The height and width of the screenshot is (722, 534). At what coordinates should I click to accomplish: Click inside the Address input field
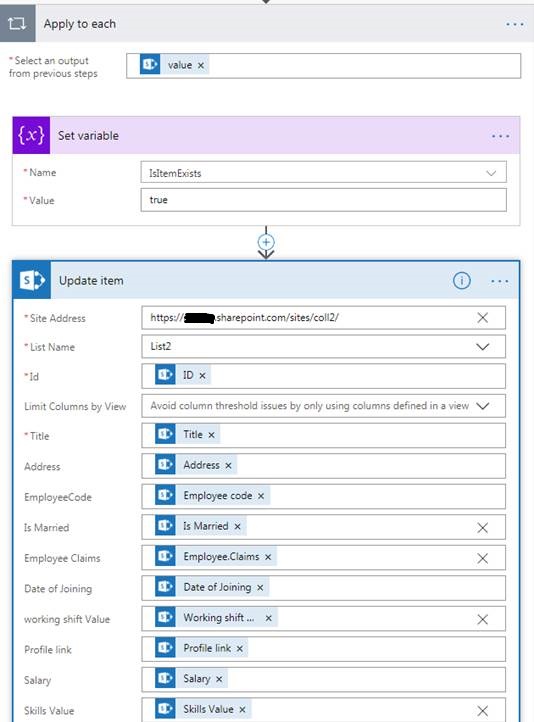click(323, 466)
